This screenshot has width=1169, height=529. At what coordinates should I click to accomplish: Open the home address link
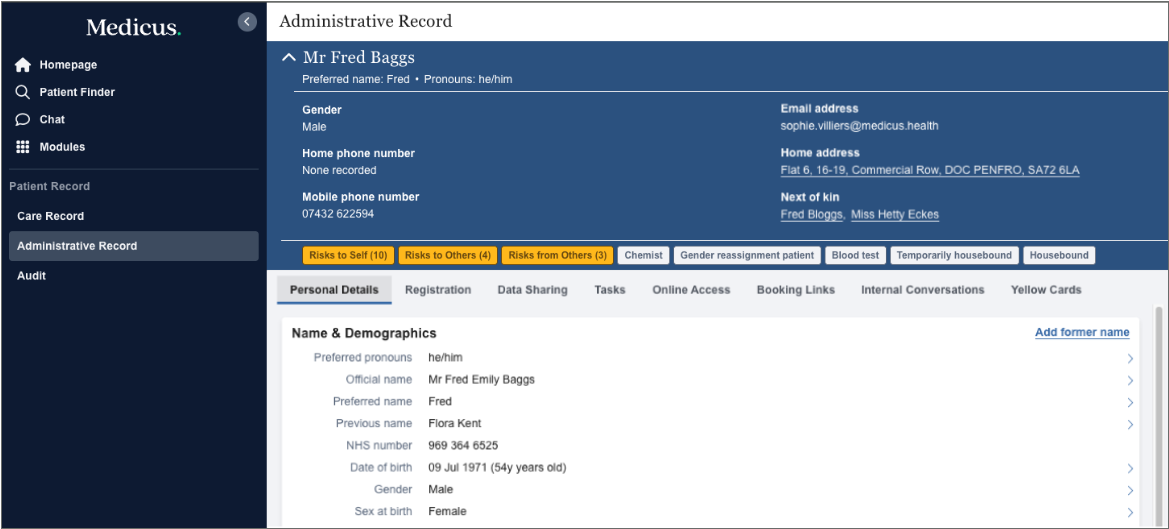tap(929, 171)
